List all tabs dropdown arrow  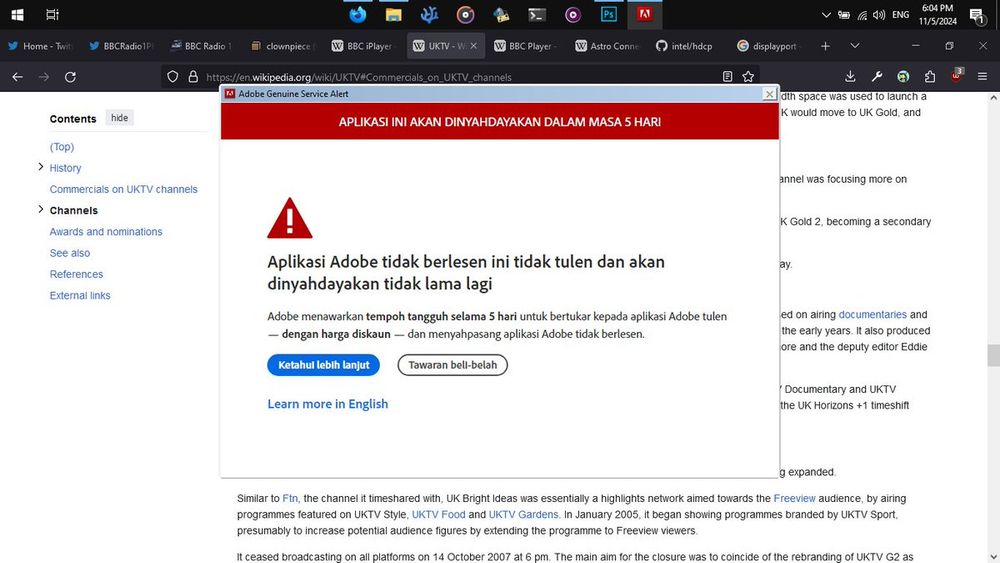pos(855,46)
